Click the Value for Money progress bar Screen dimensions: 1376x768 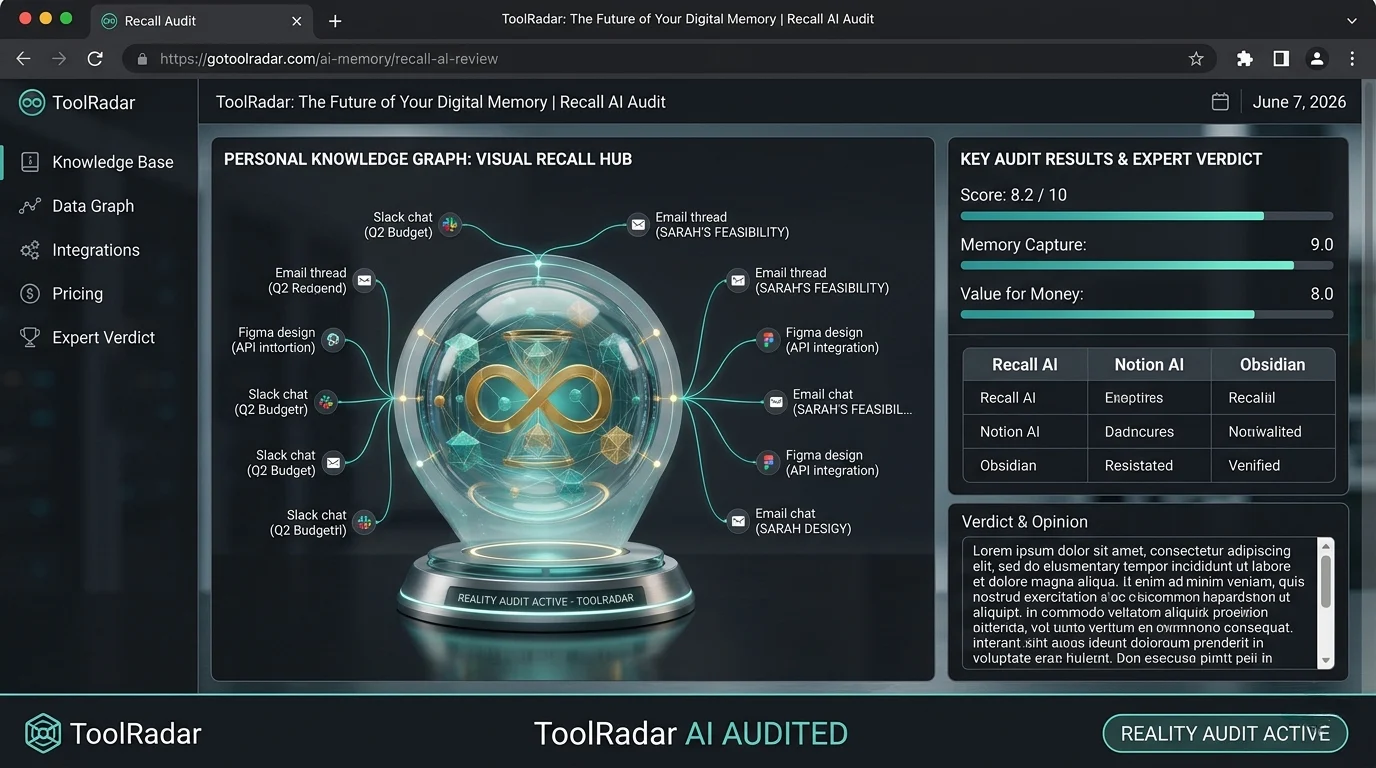point(1147,314)
